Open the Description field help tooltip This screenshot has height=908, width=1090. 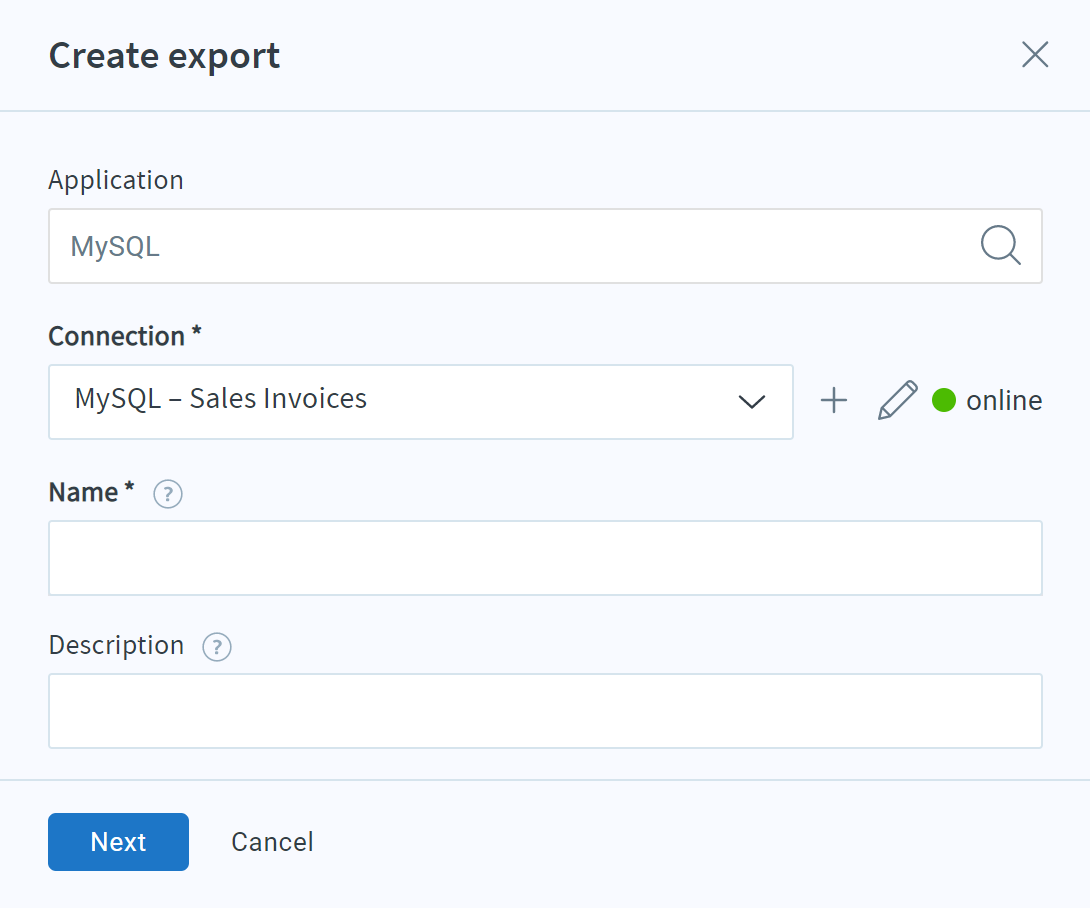pos(216,647)
